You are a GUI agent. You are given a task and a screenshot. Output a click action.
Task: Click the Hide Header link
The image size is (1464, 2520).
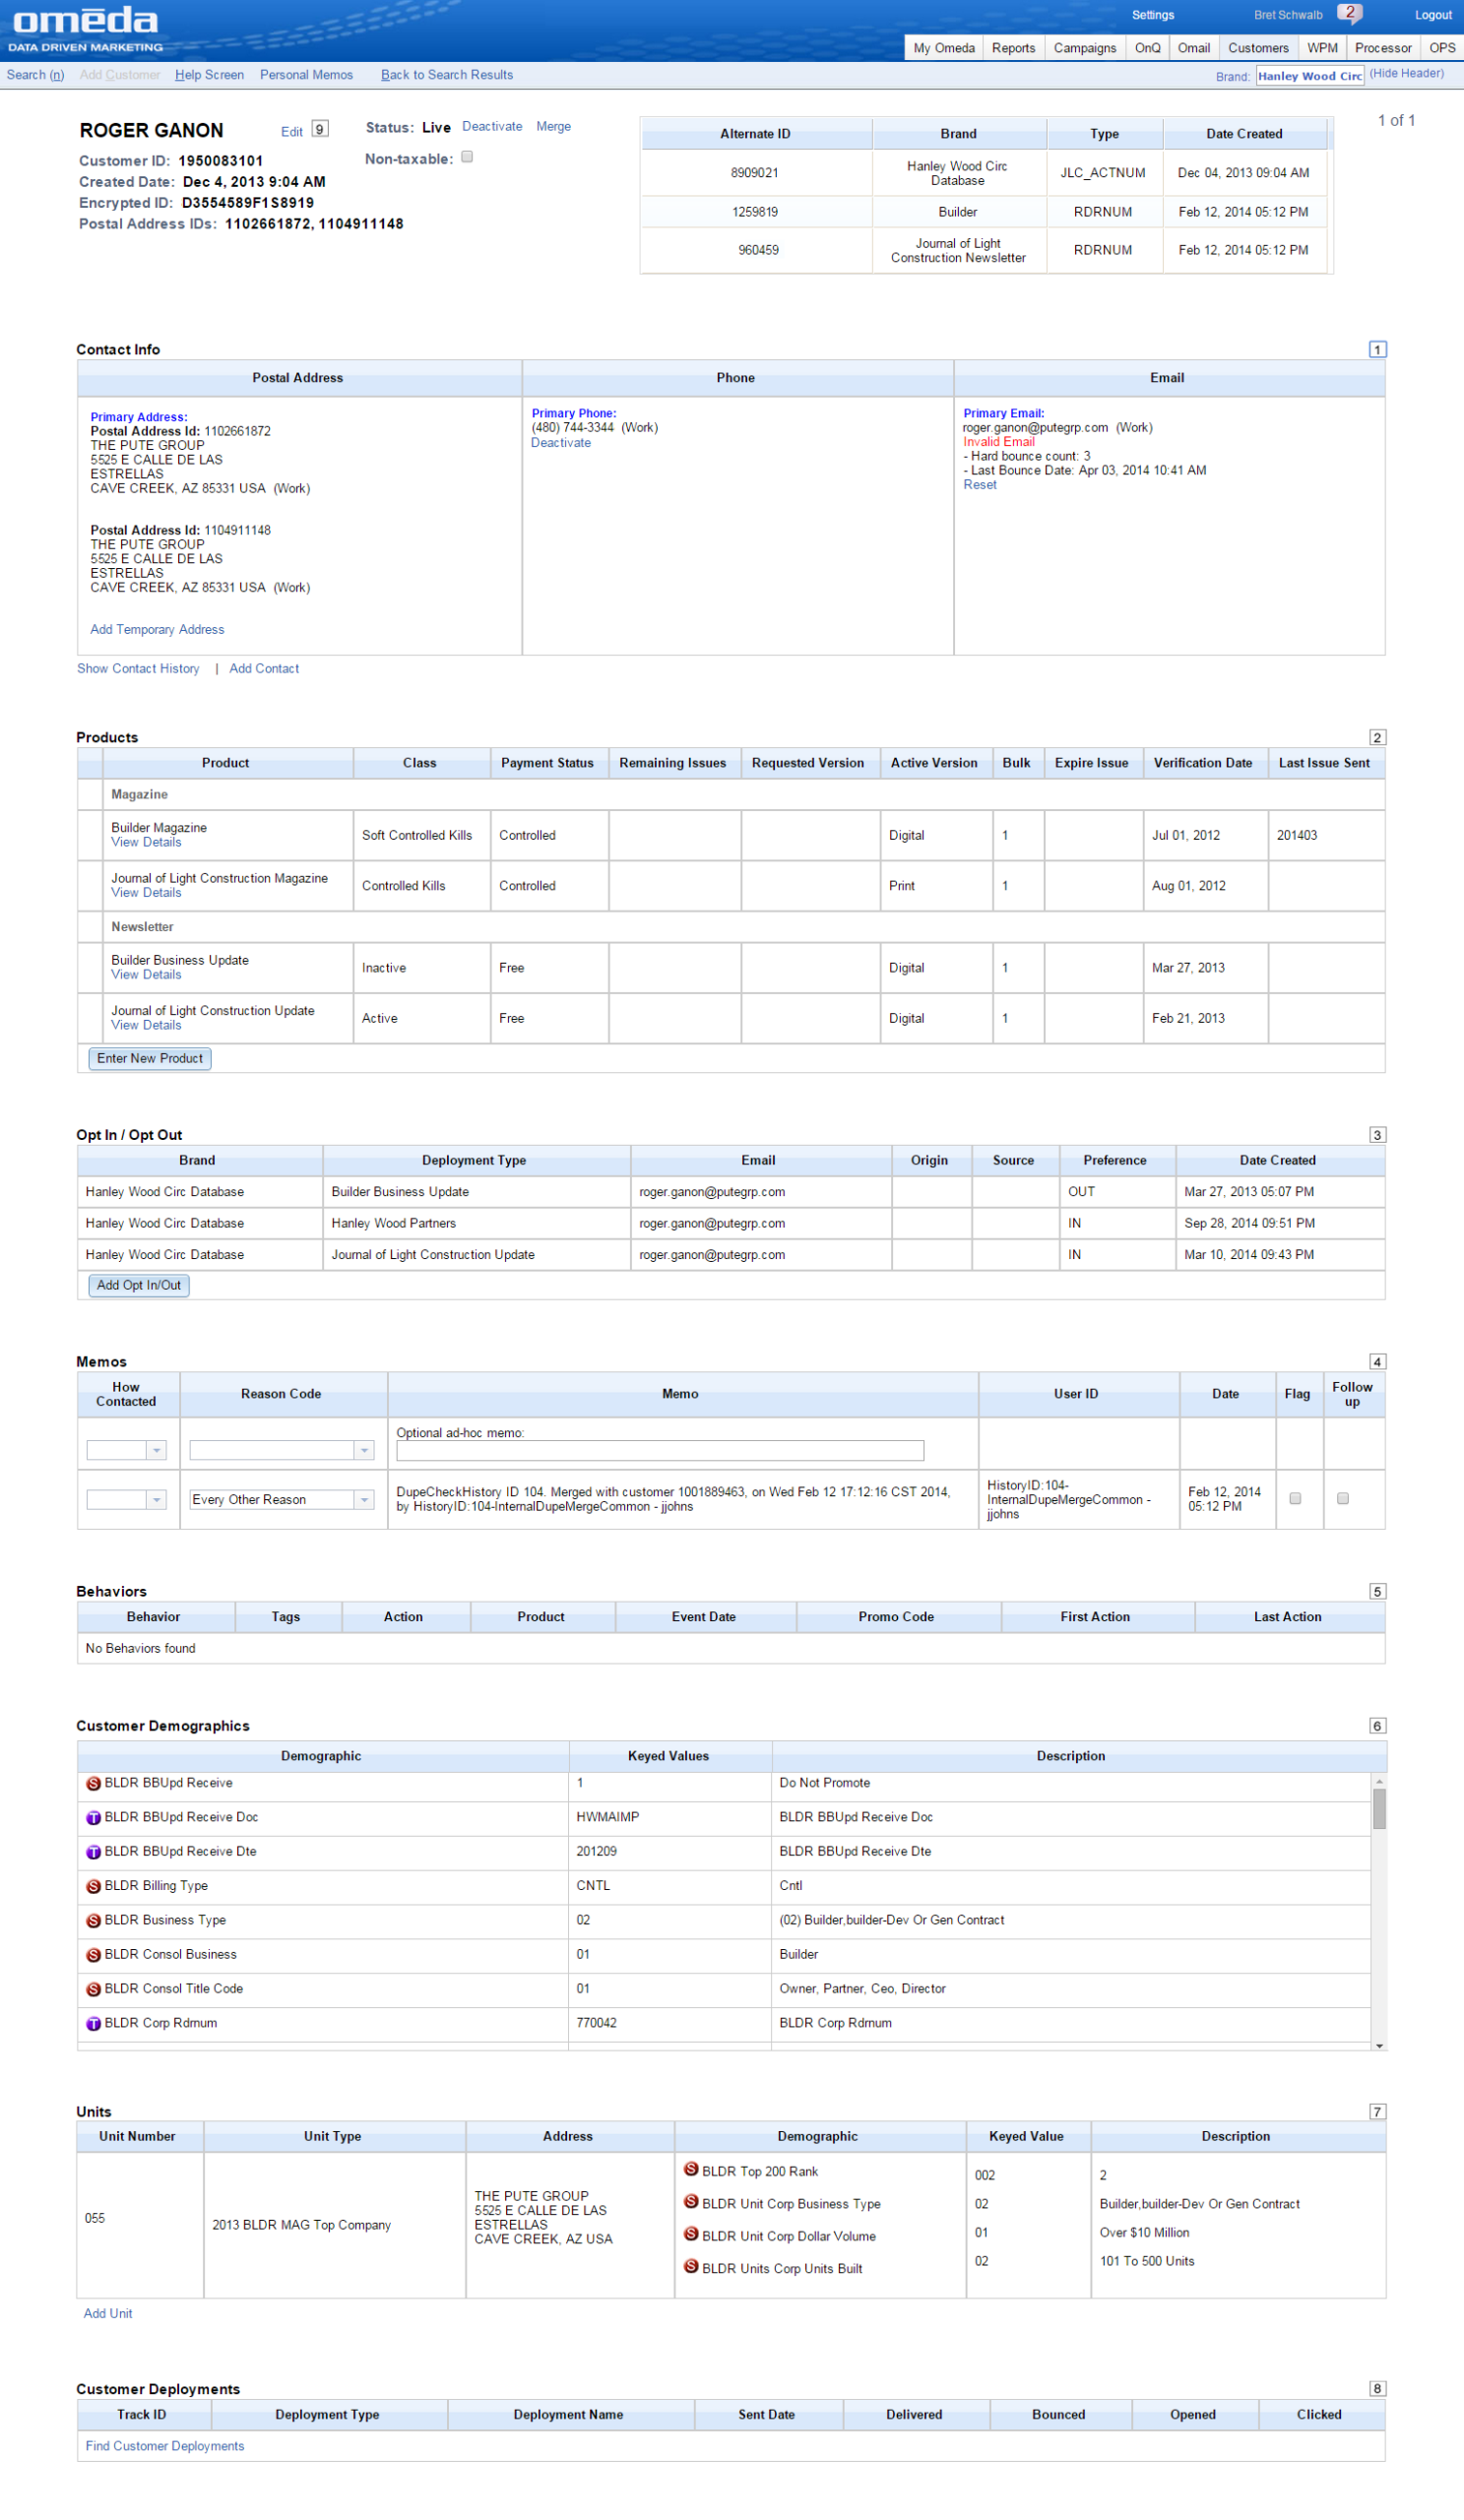click(x=1407, y=74)
